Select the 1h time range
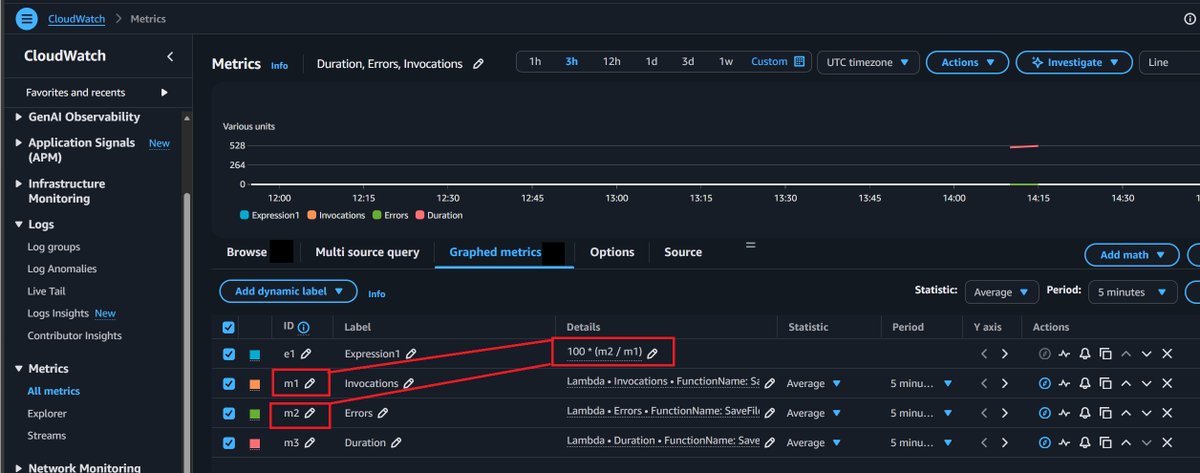Image resolution: width=1200 pixels, height=473 pixels. tap(535, 62)
